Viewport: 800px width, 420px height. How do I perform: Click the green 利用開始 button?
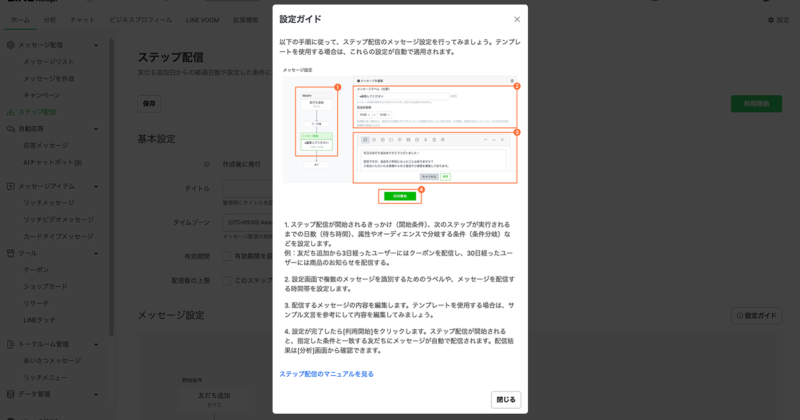(x=756, y=104)
